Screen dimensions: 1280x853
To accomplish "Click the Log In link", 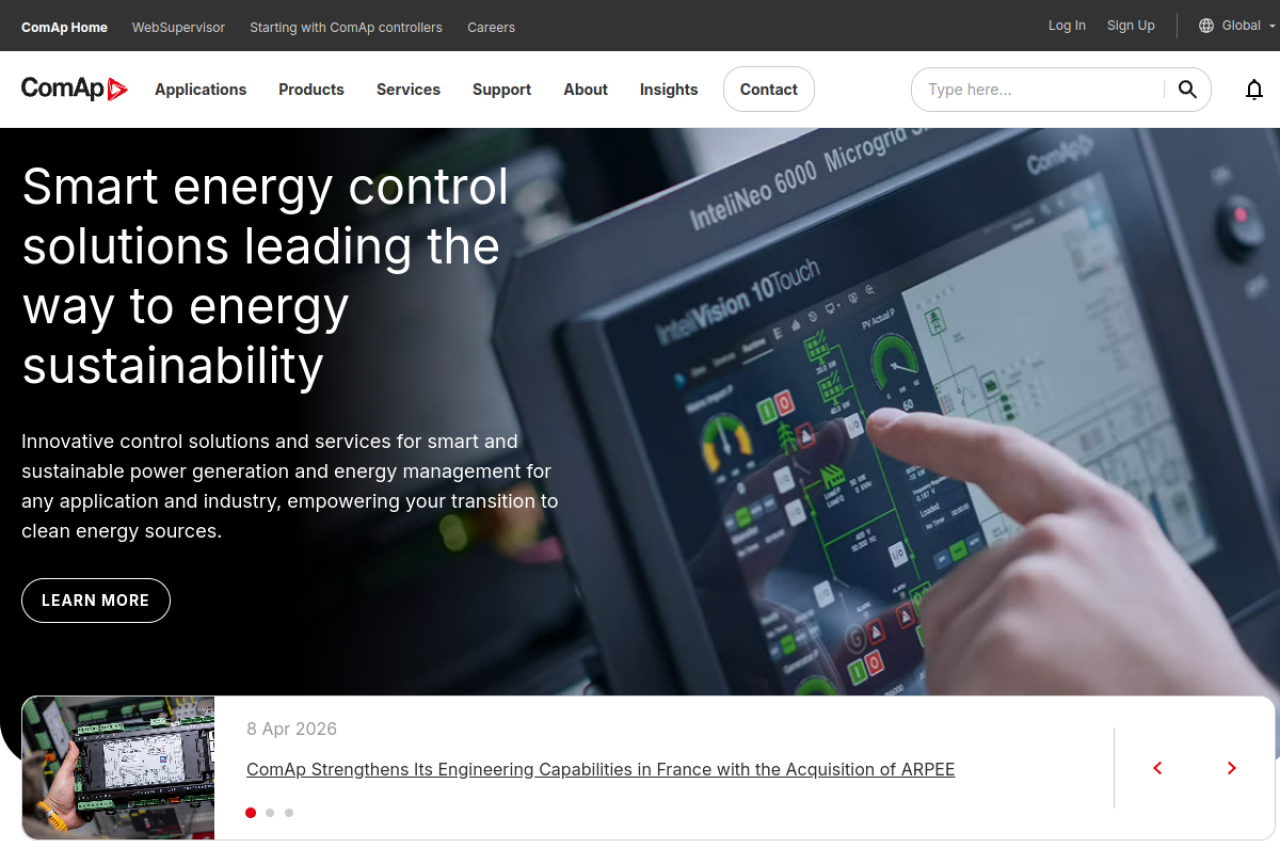I will [1066, 26].
